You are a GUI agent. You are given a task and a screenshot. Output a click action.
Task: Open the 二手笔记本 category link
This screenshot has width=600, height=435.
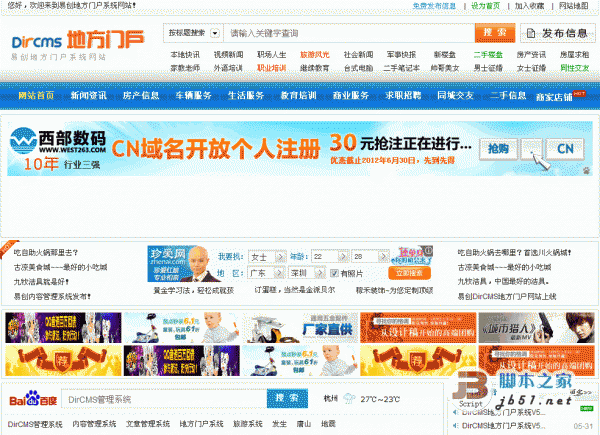[401, 68]
